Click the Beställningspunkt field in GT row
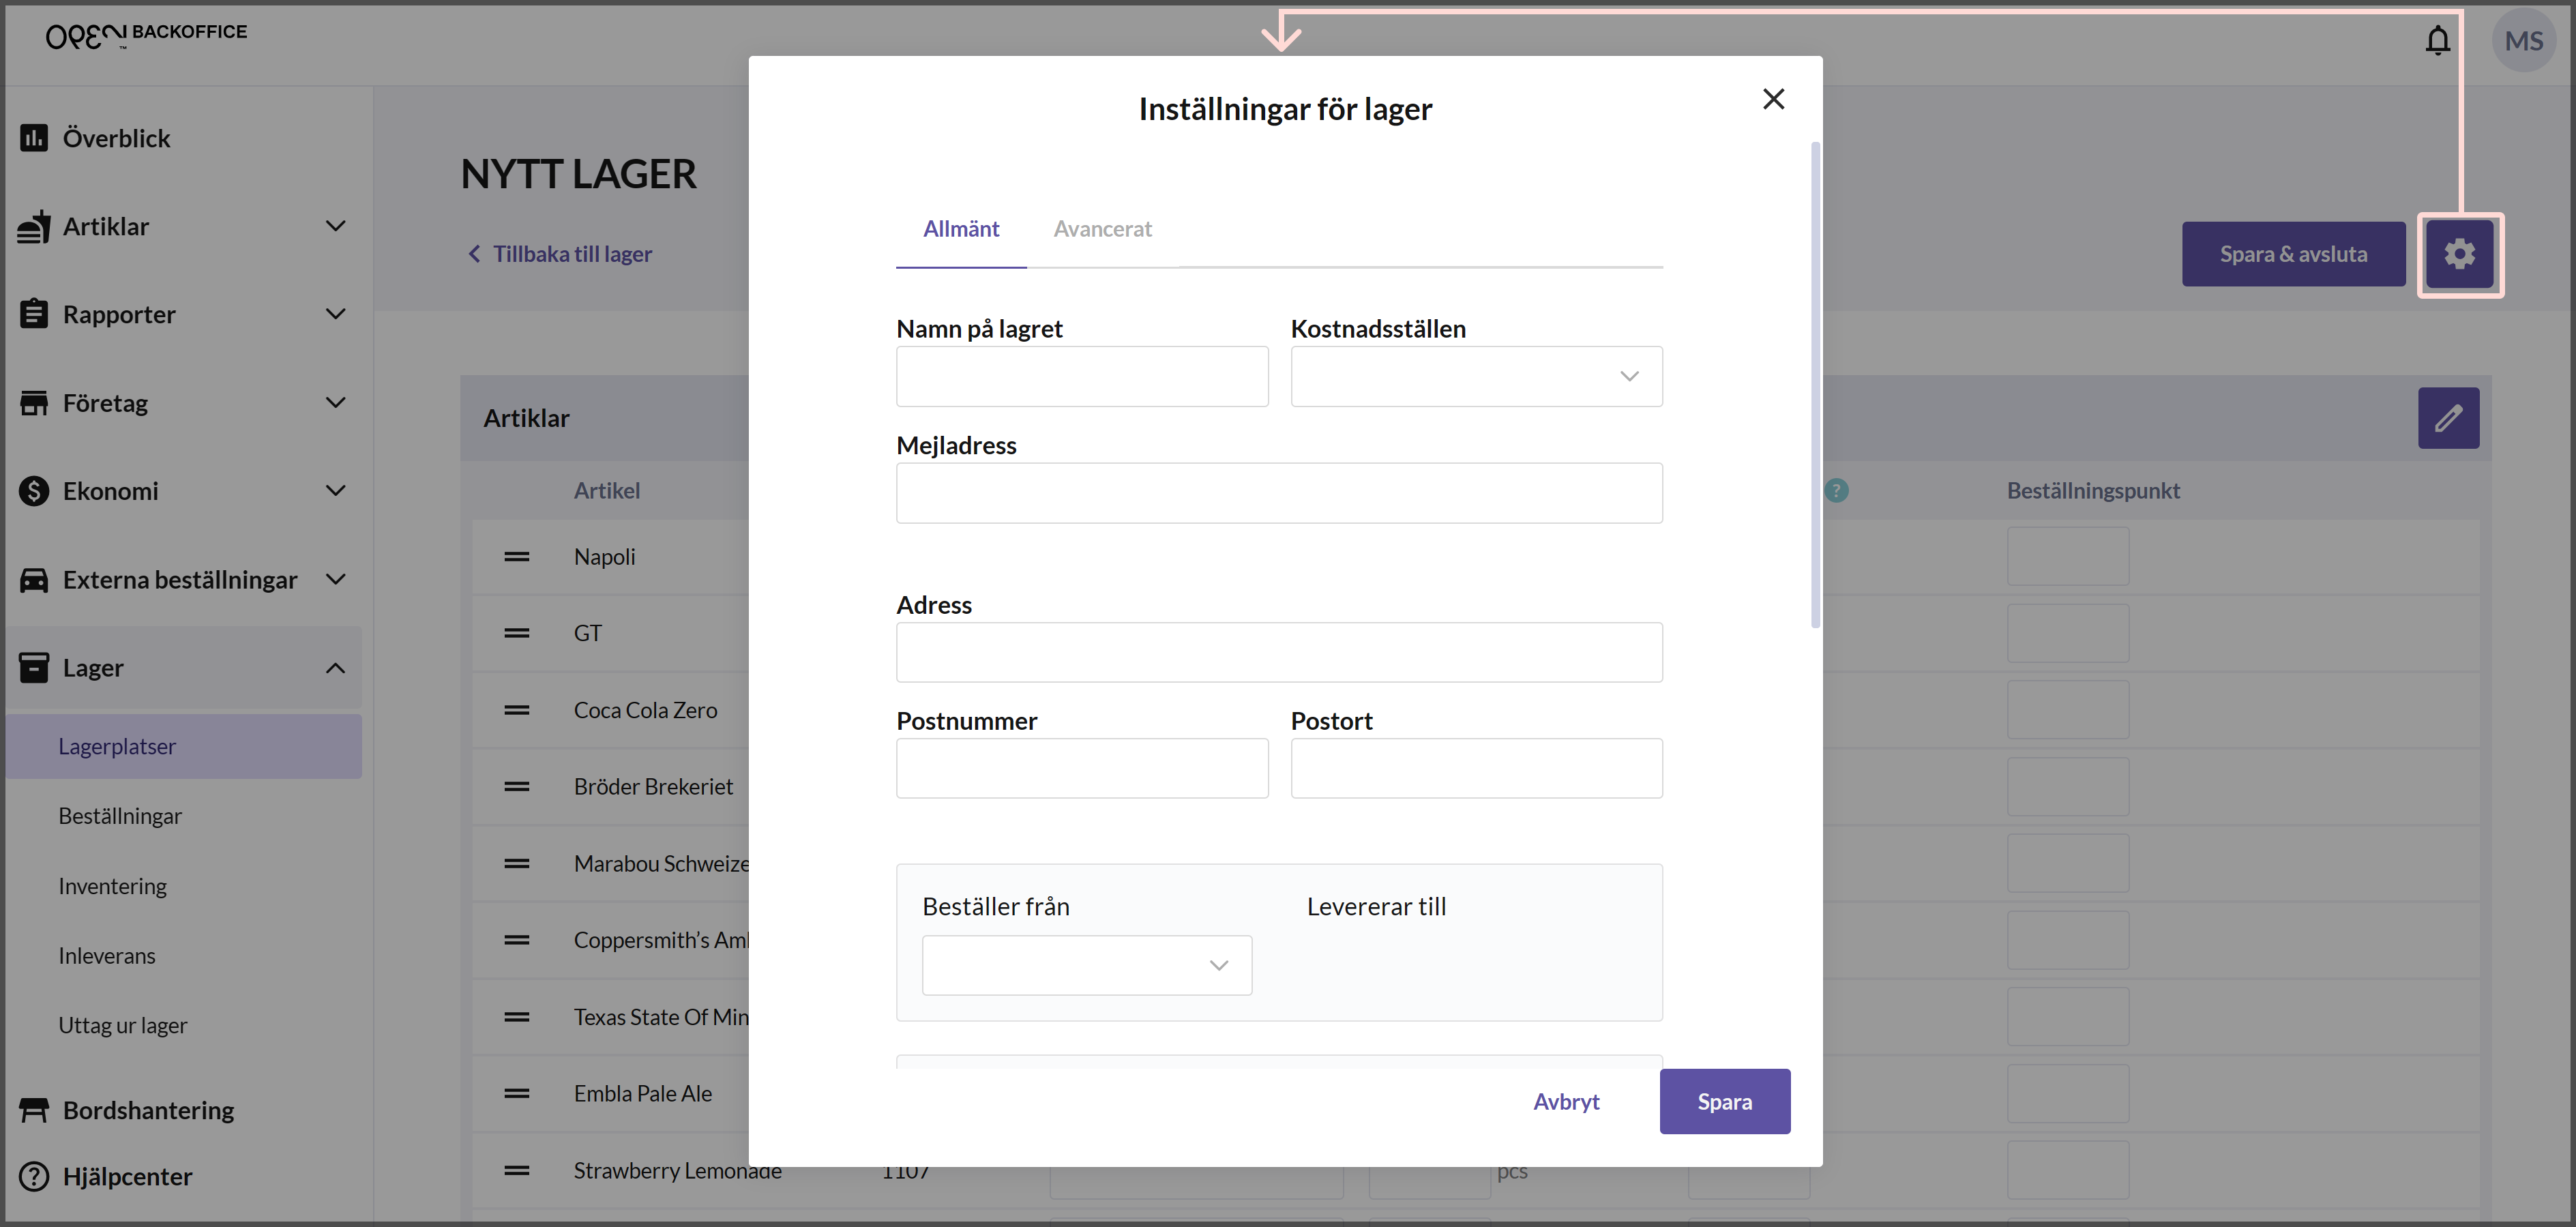This screenshot has height=1227, width=2576. click(x=2067, y=633)
